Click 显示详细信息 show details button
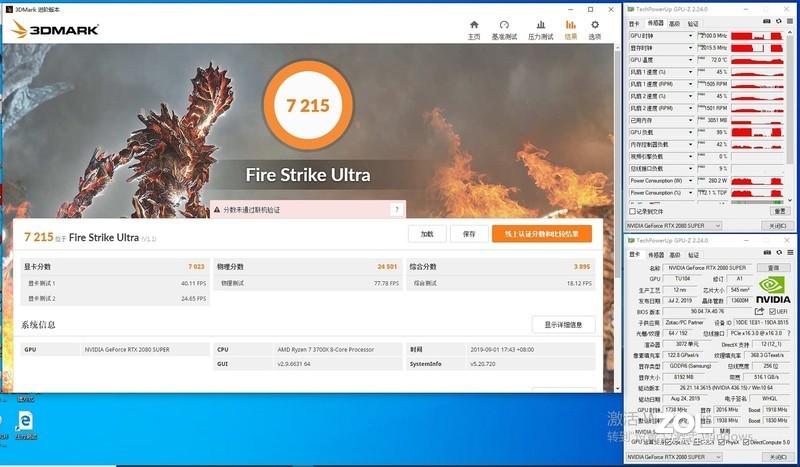The width and height of the screenshot is (800, 467). click(x=563, y=325)
